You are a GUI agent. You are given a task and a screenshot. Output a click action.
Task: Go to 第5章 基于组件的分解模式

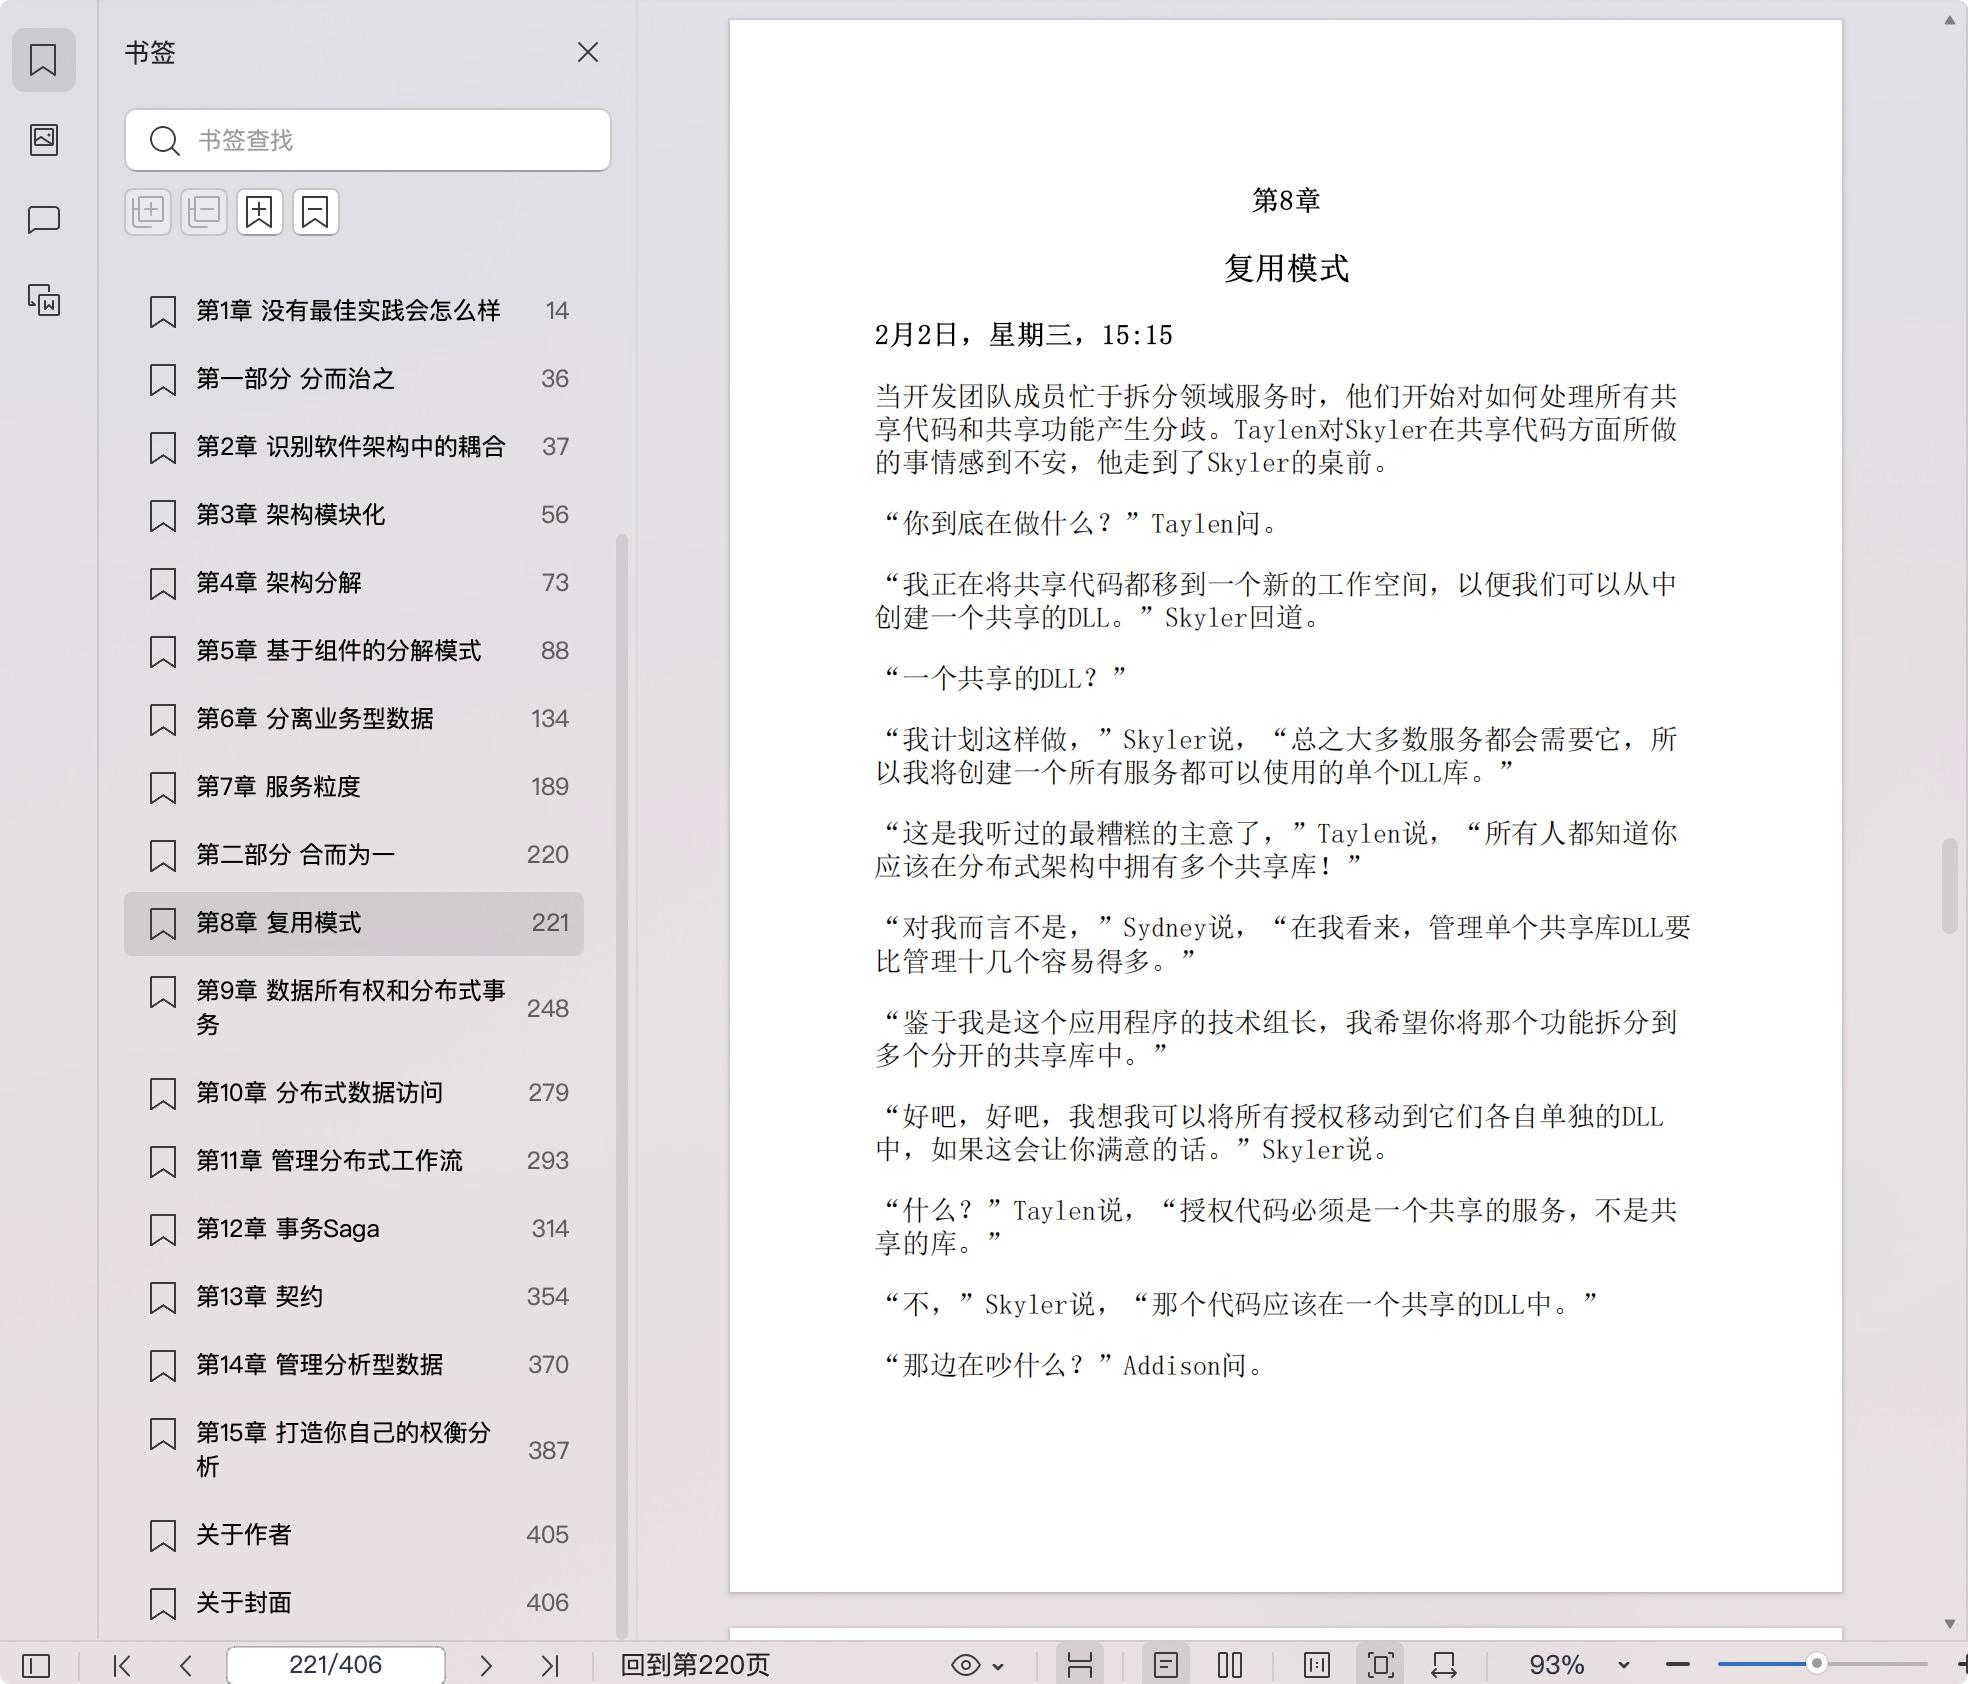point(354,651)
